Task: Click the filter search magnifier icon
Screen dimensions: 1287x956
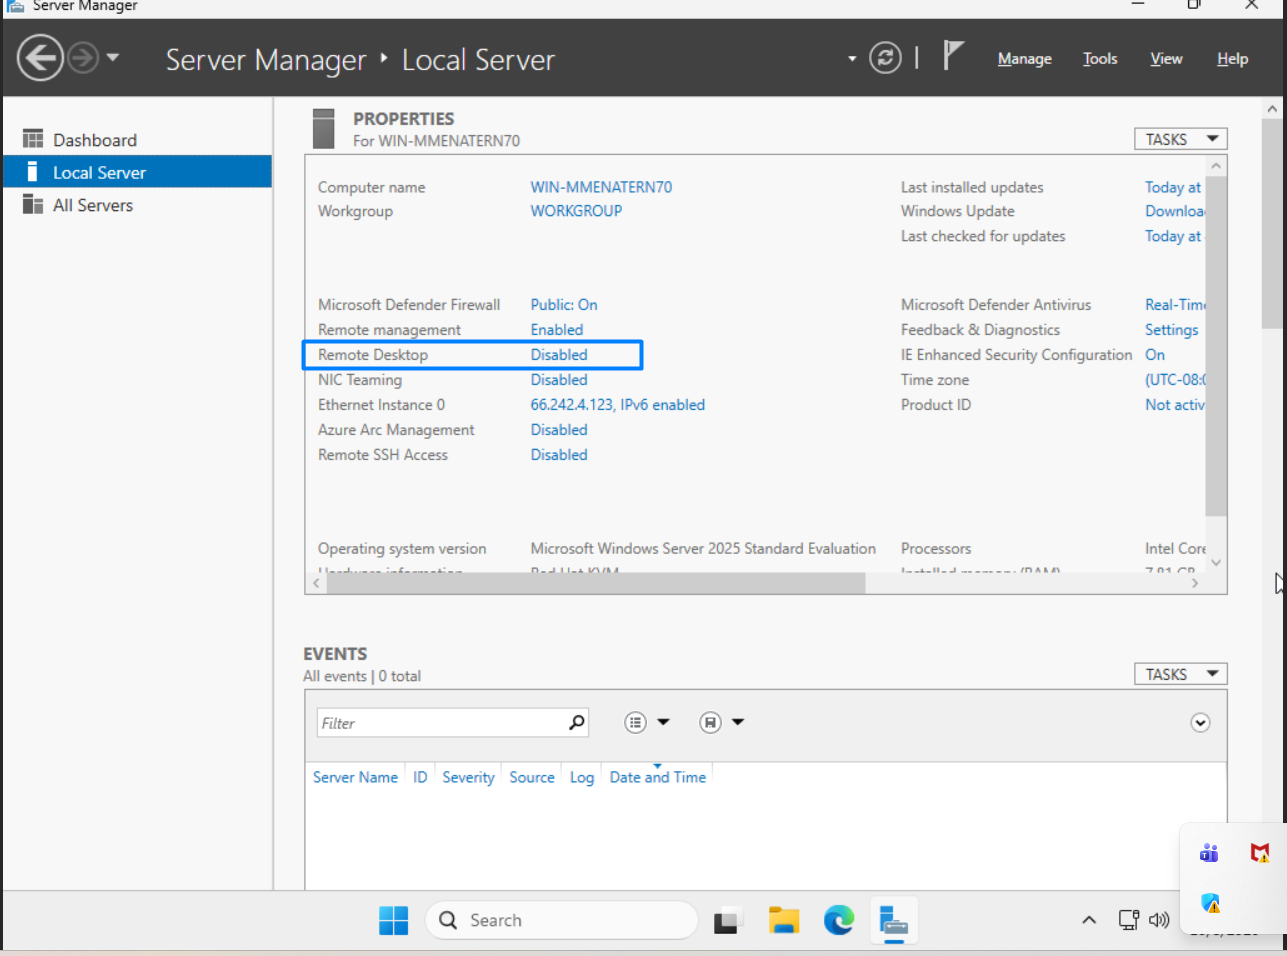Action: click(x=577, y=722)
